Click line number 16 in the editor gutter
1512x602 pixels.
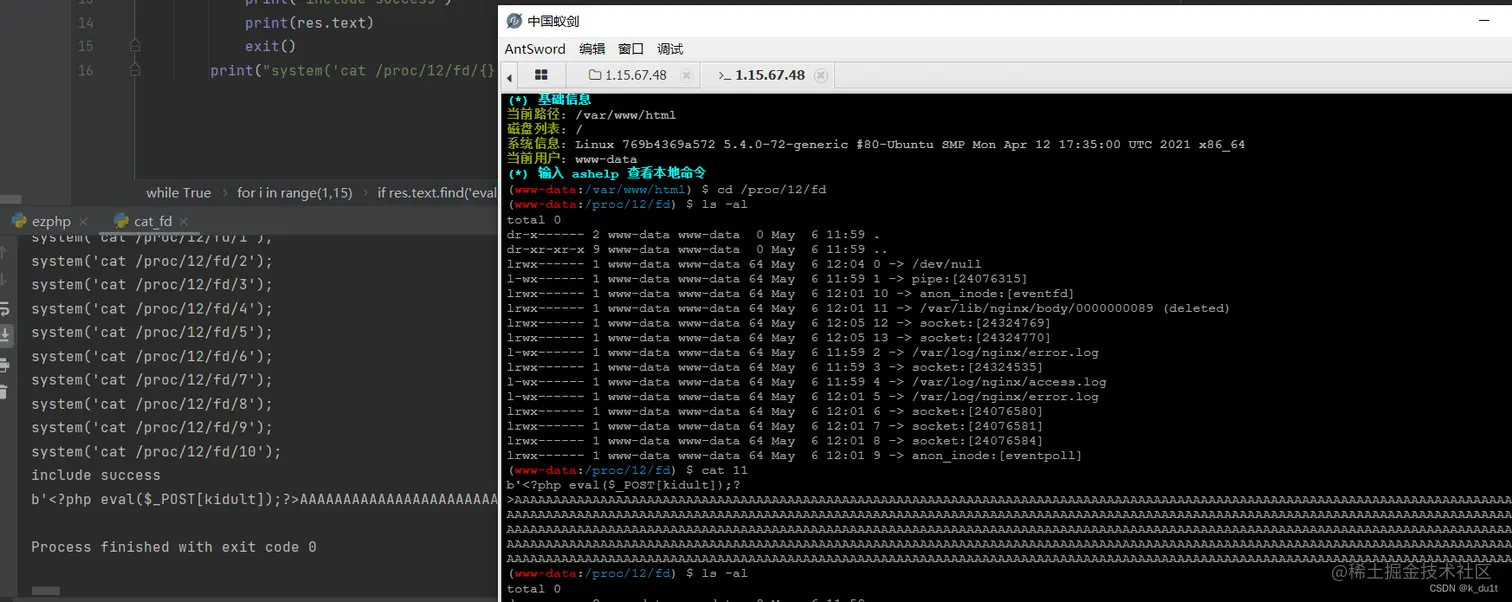click(x=85, y=71)
